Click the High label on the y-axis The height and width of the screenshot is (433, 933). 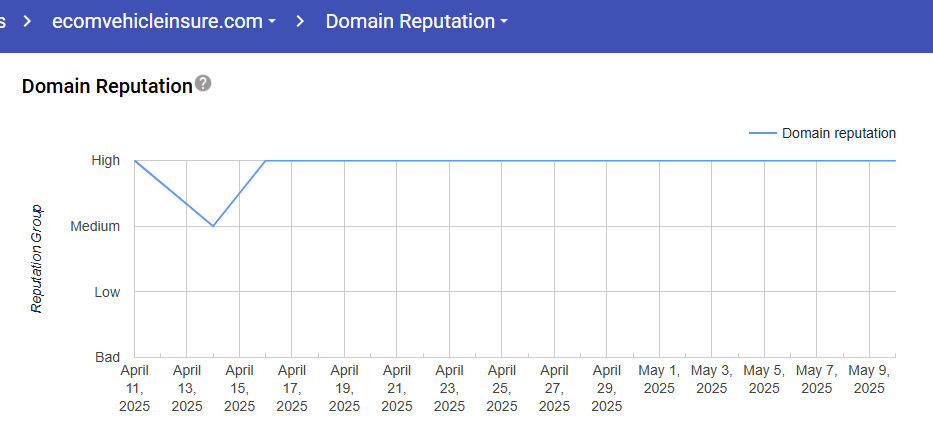click(x=105, y=160)
